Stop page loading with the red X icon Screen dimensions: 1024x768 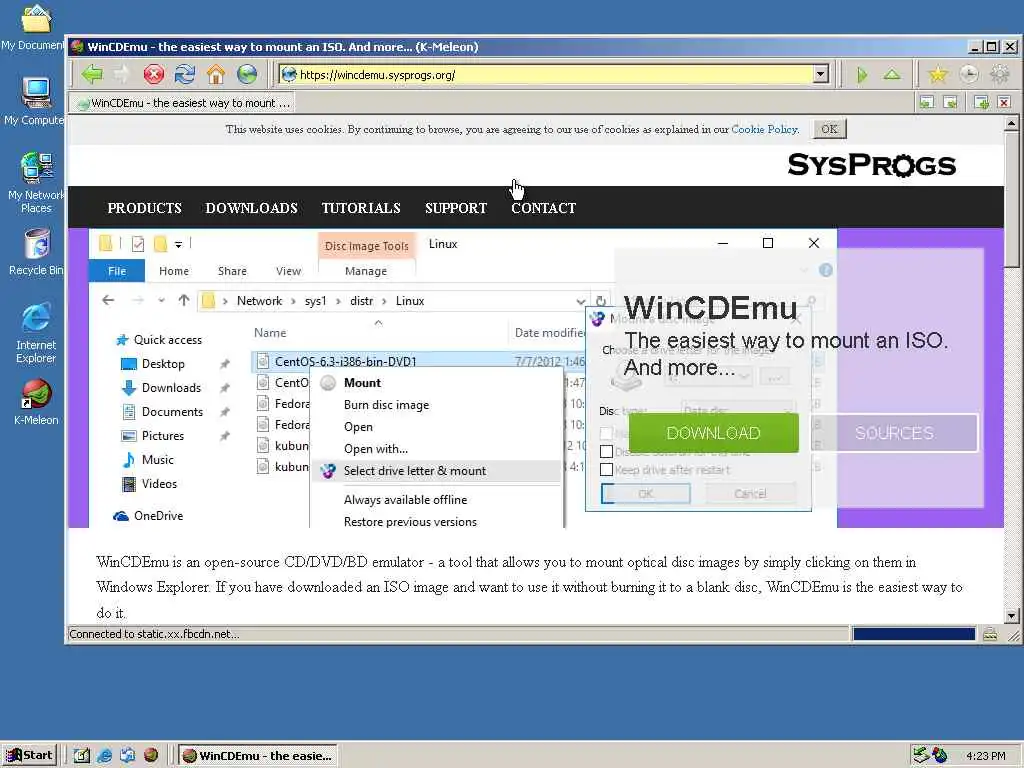pyautogui.click(x=153, y=74)
